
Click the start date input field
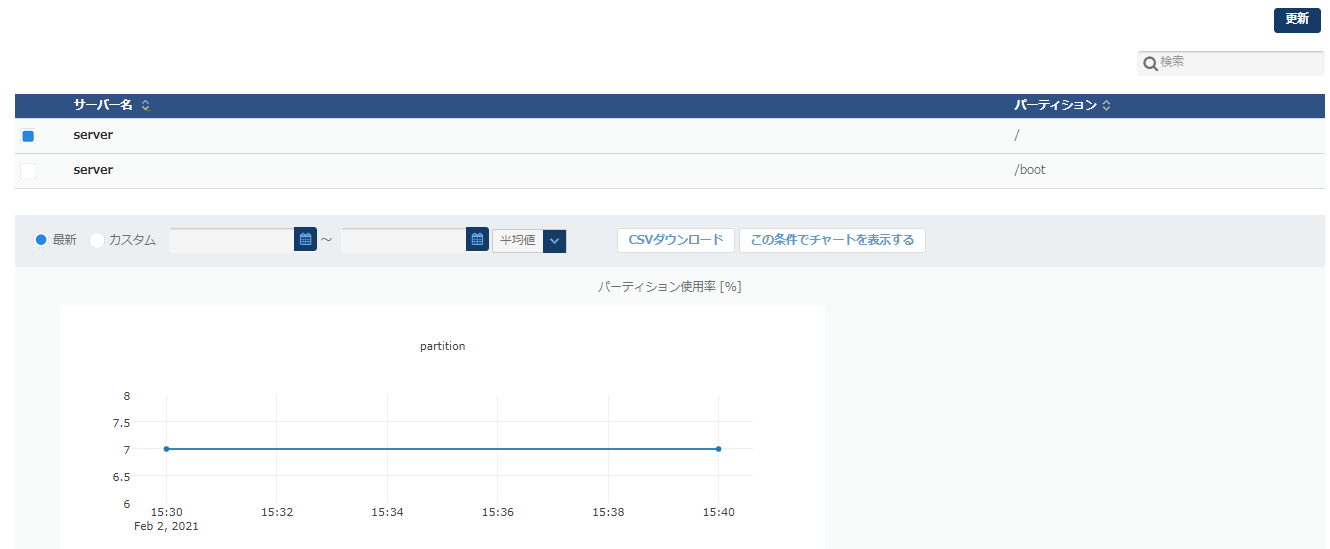[x=232, y=240]
